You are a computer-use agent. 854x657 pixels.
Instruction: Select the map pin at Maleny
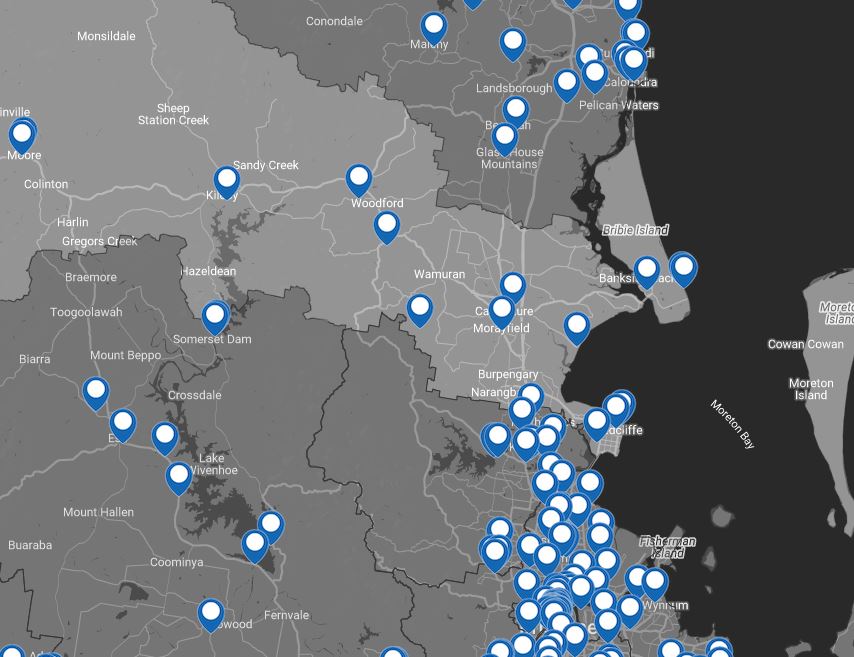[434, 28]
